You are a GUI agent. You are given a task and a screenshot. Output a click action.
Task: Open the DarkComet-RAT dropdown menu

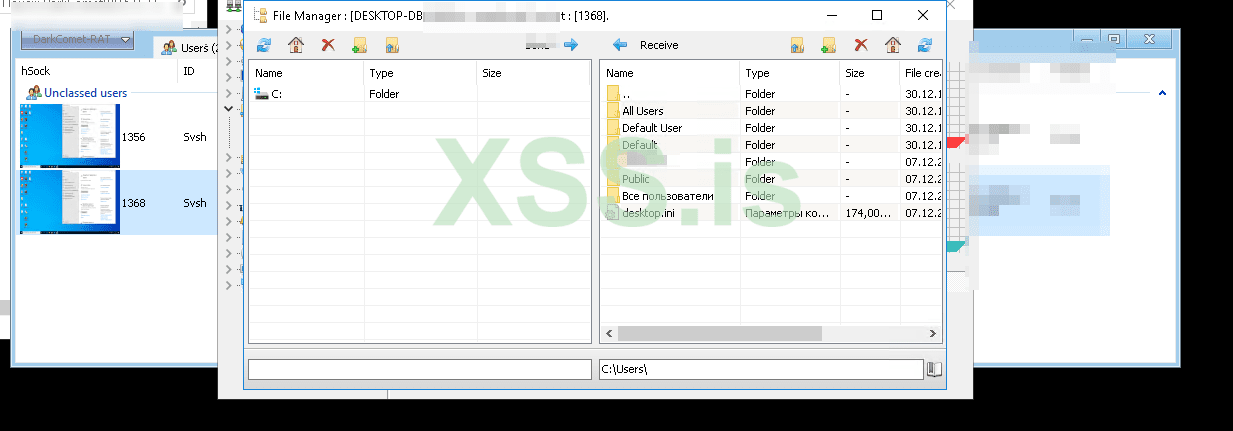pyautogui.click(x=78, y=40)
